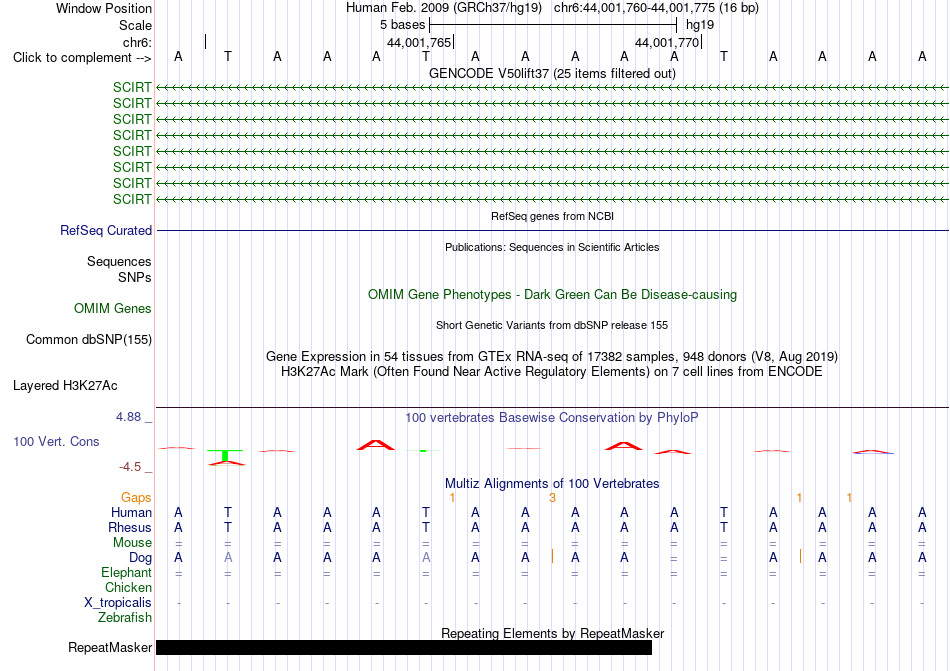
Task: Click the Rhesus alignment row label
Action: (x=130, y=528)
